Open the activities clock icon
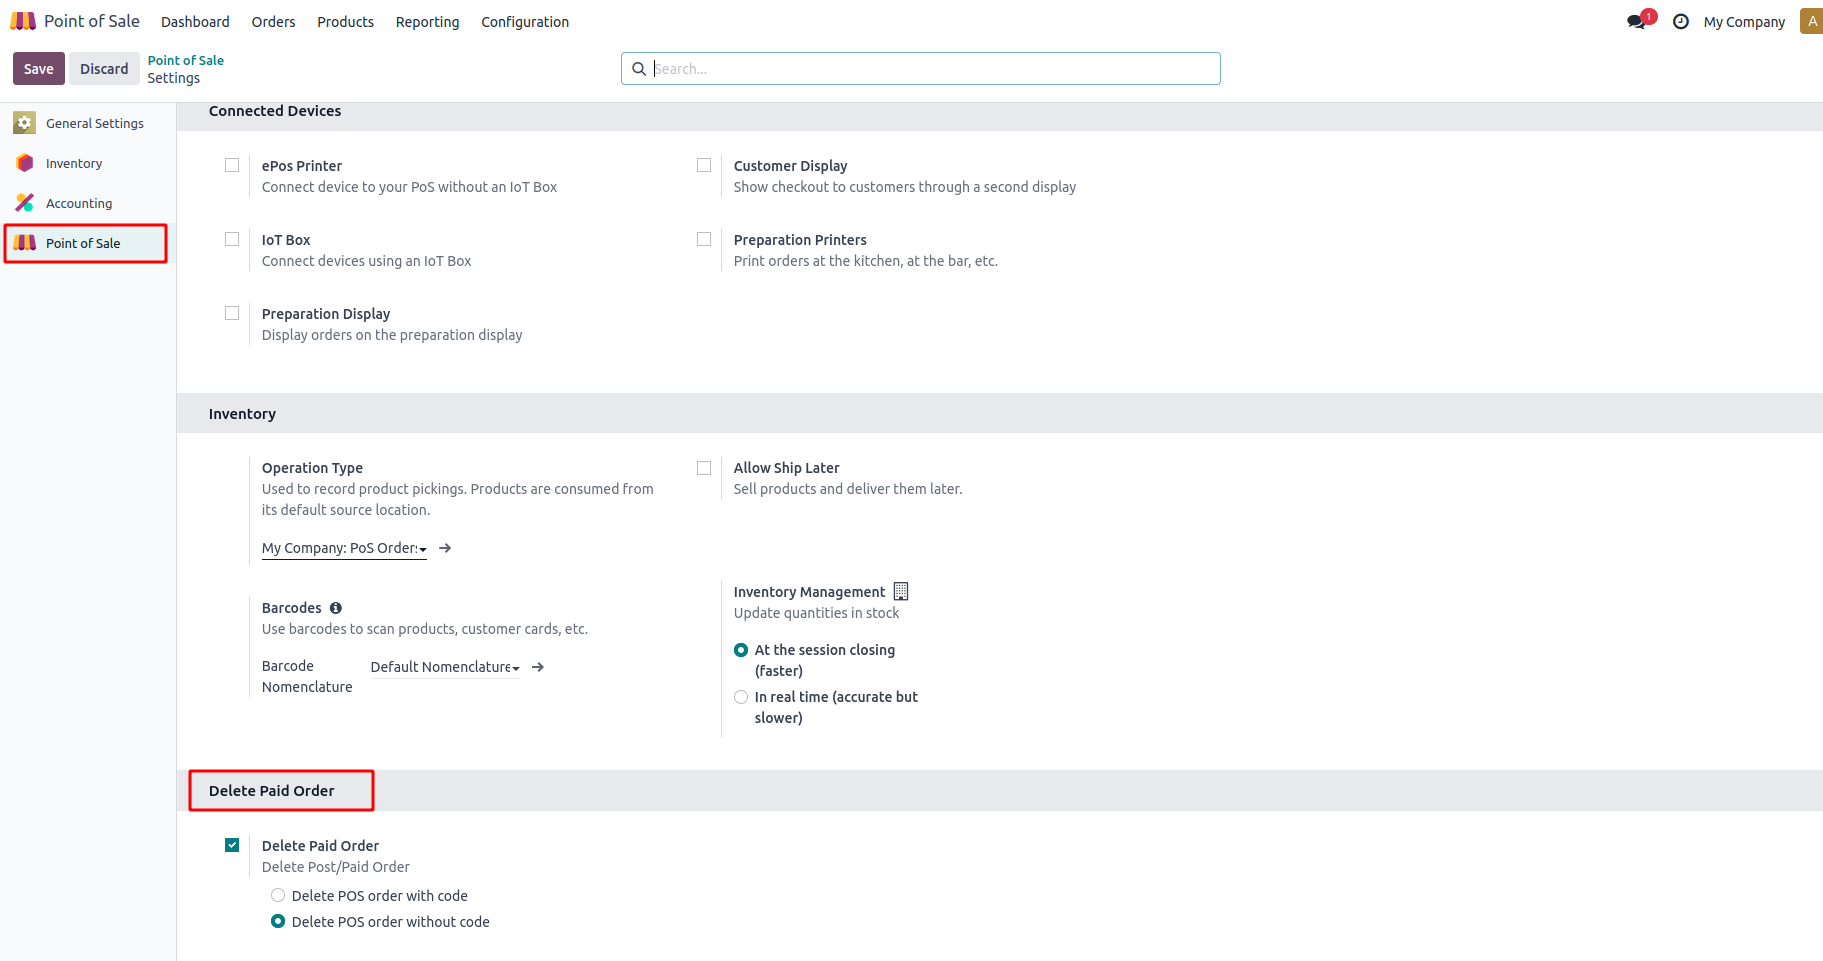 tap(1681, 22)
